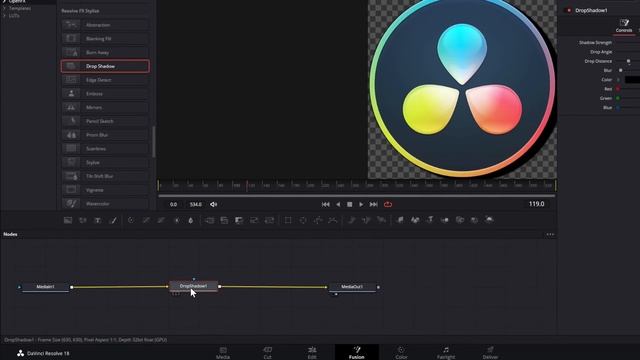Add a Camera 3D node from toolbar
The height and width of the screenshot is (360, 640).
click(x=460, y=220)
